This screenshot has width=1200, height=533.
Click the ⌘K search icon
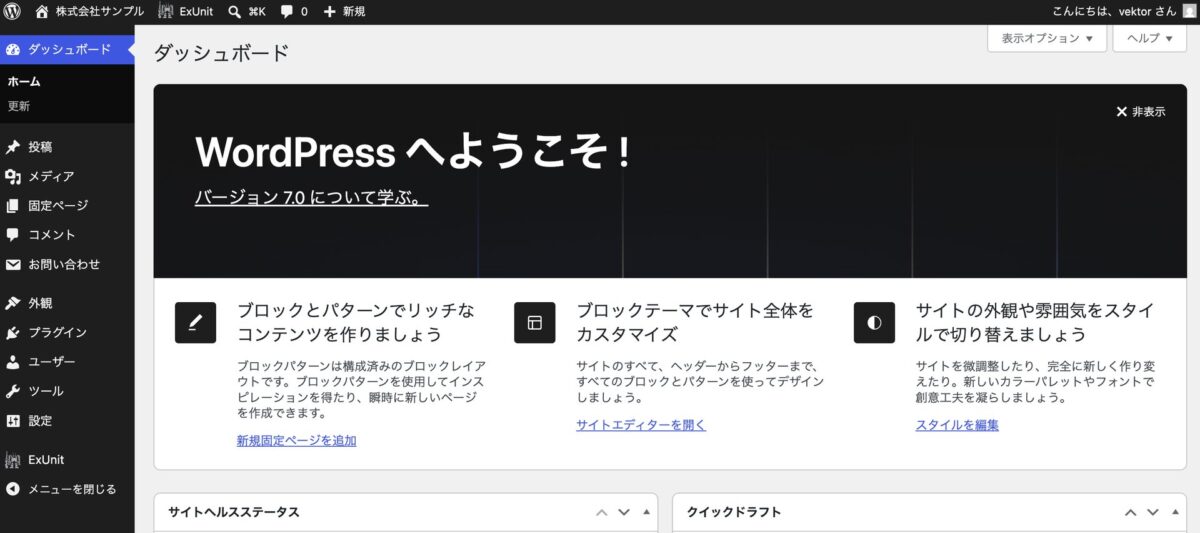pos(235,11)
